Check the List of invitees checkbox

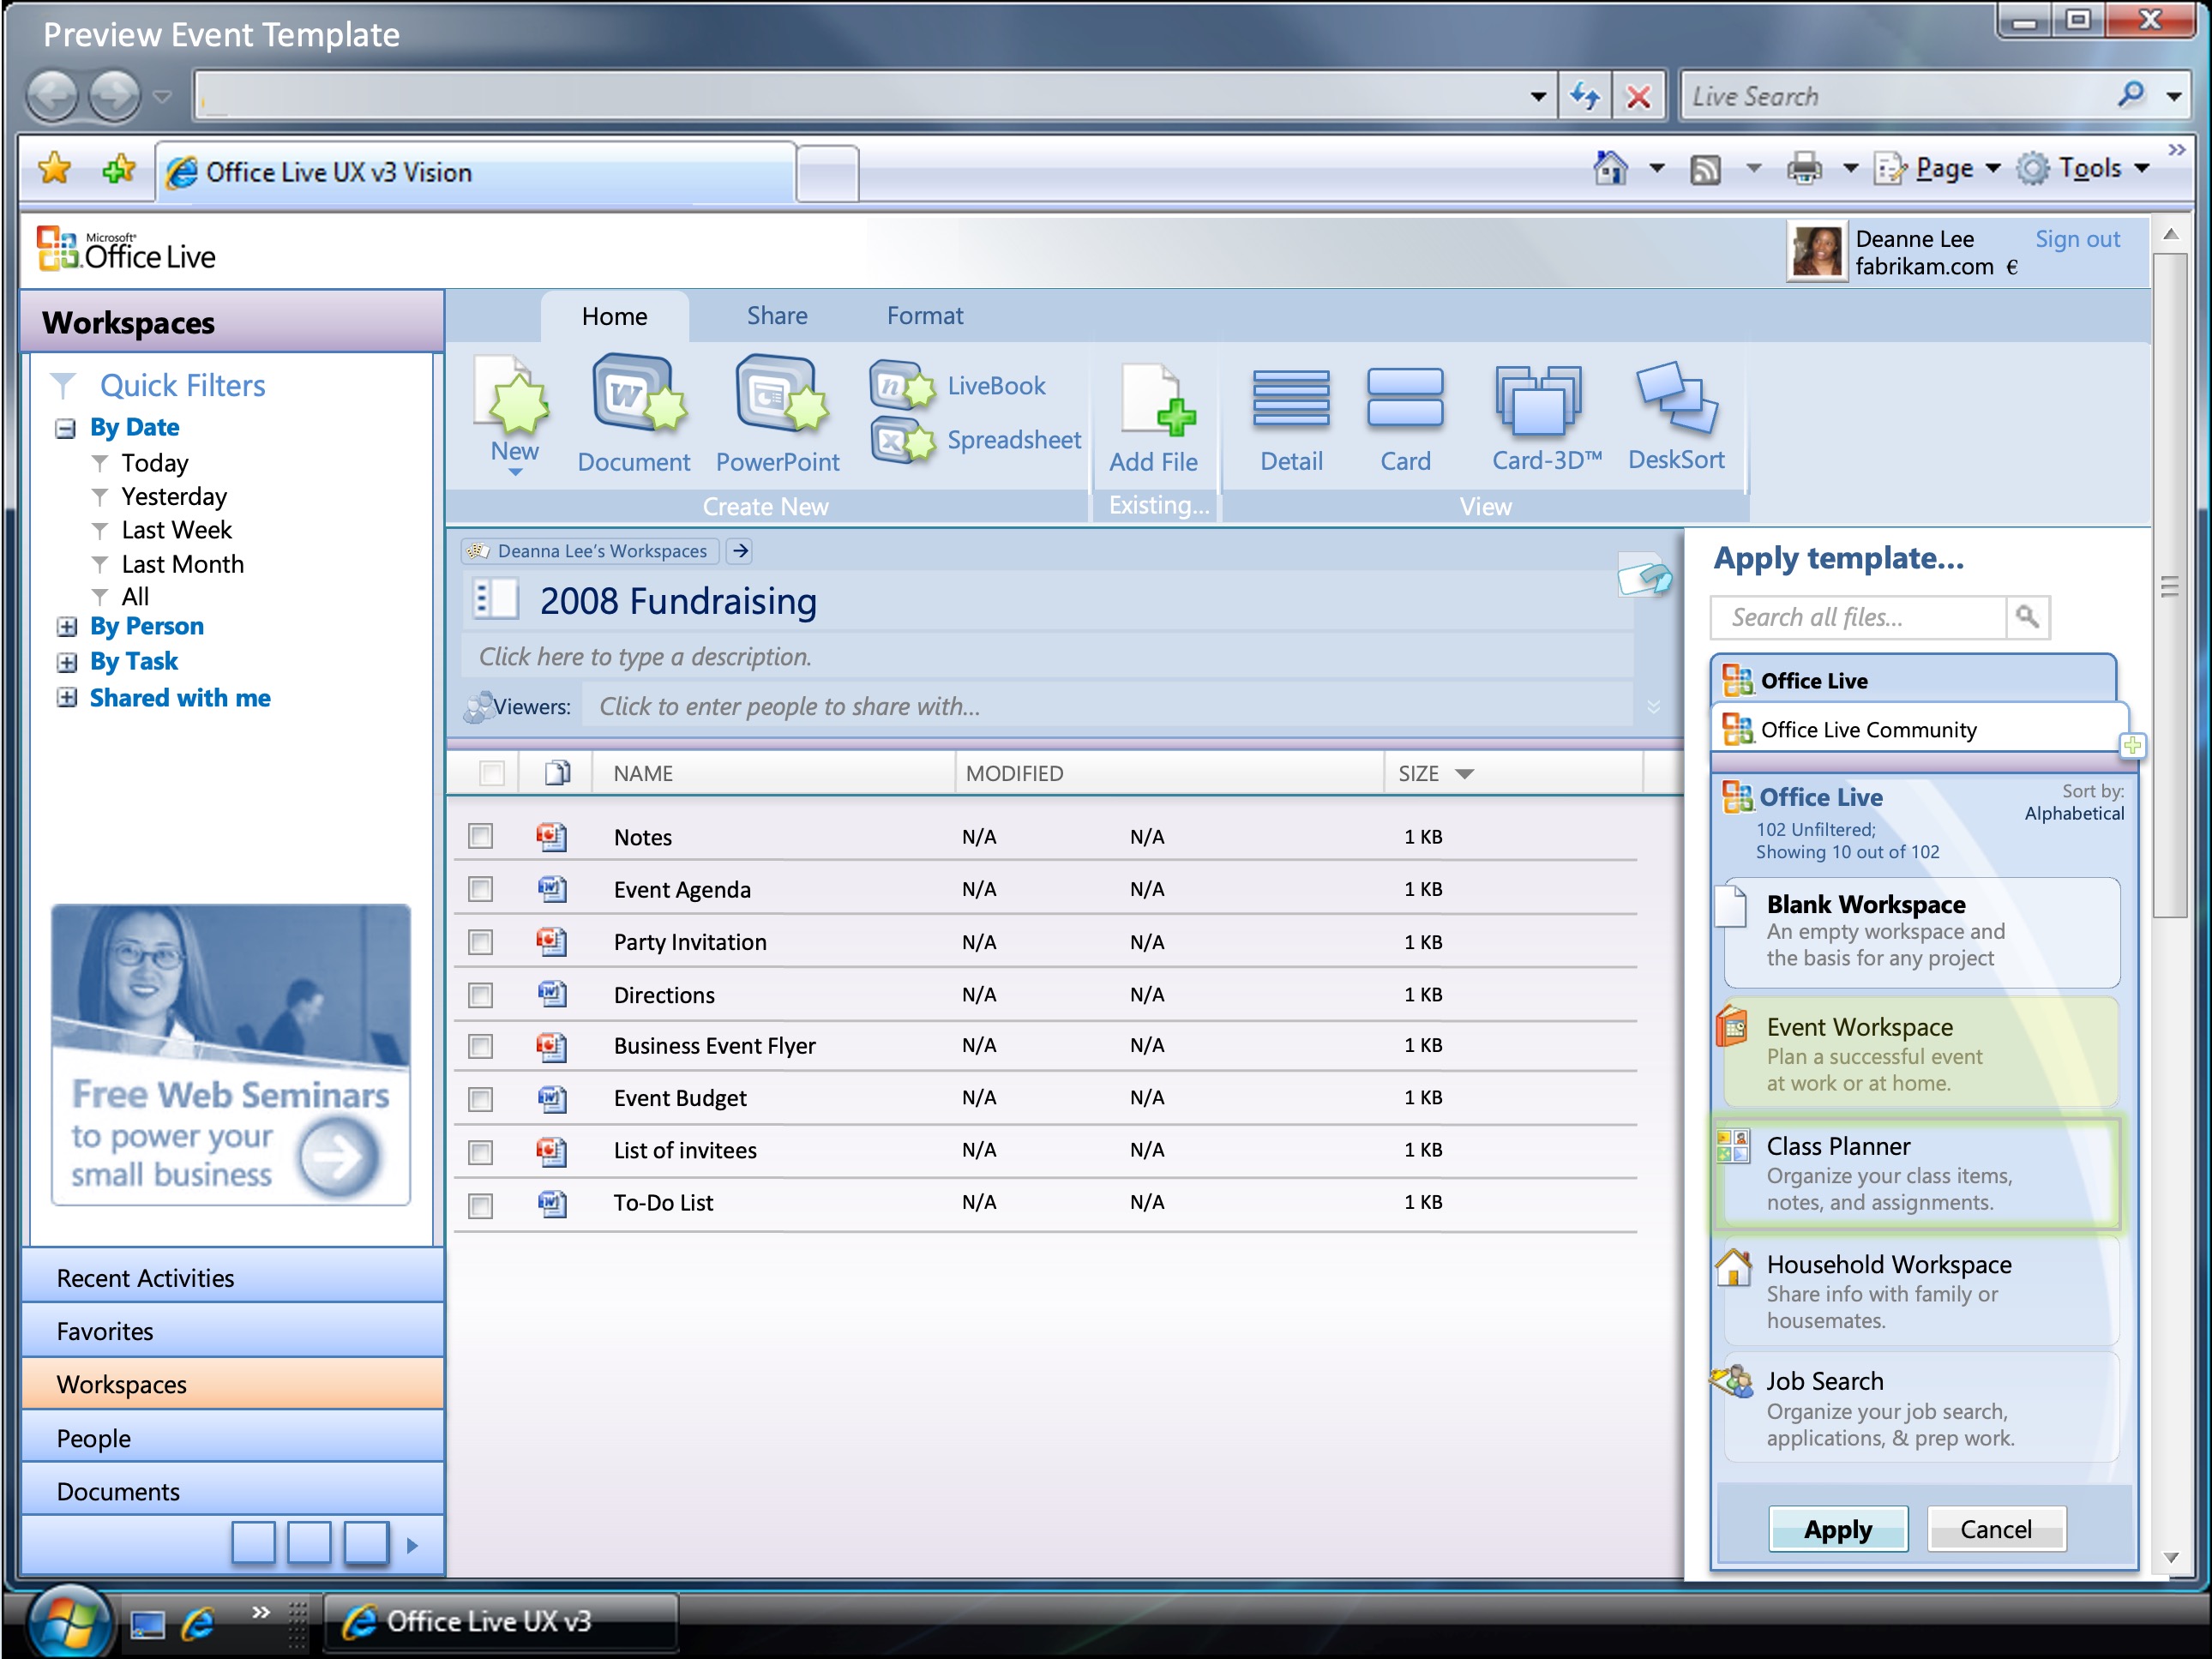(x=481, y=1152)
